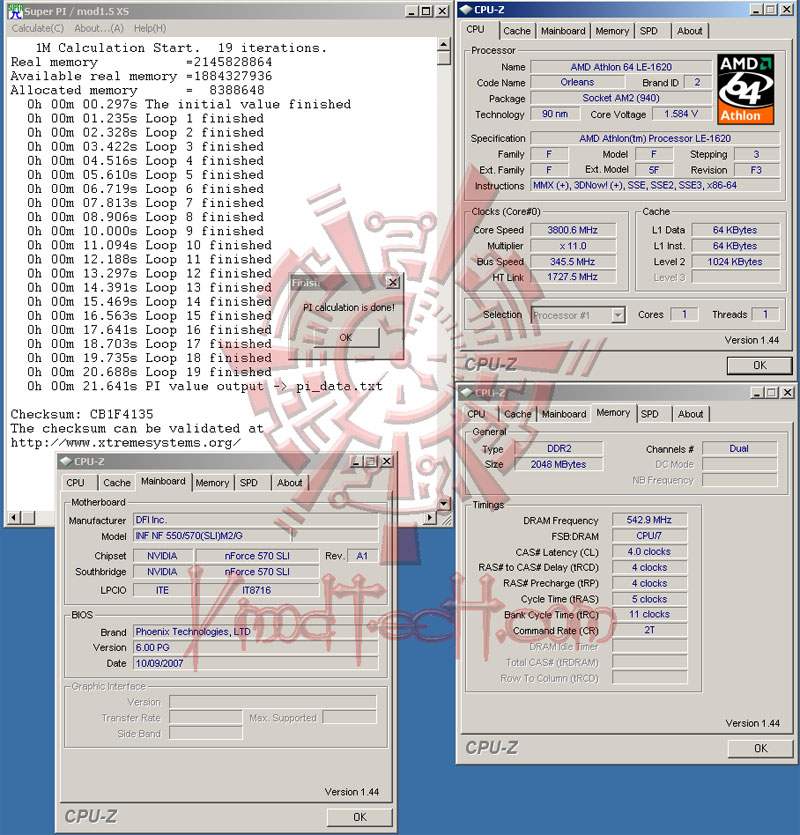Click the xtremesystems.org URL in Super PI
The height and width of the screenshot is (835, 800).
[126, 443]
